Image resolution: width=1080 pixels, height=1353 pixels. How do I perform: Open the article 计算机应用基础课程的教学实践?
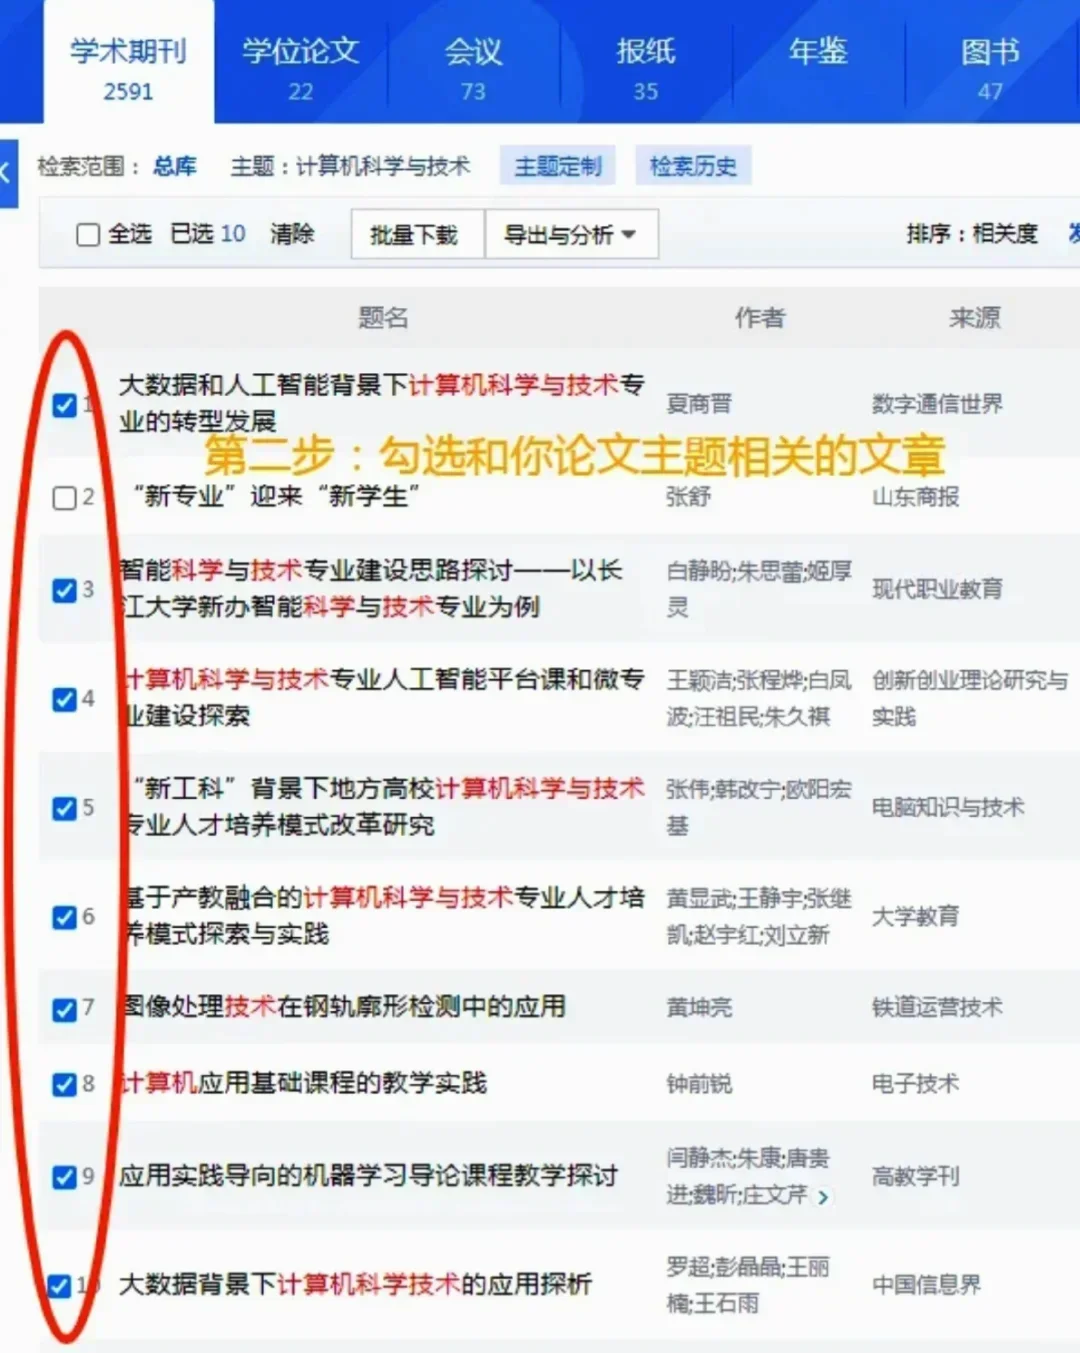click(x=304, y=1083)
